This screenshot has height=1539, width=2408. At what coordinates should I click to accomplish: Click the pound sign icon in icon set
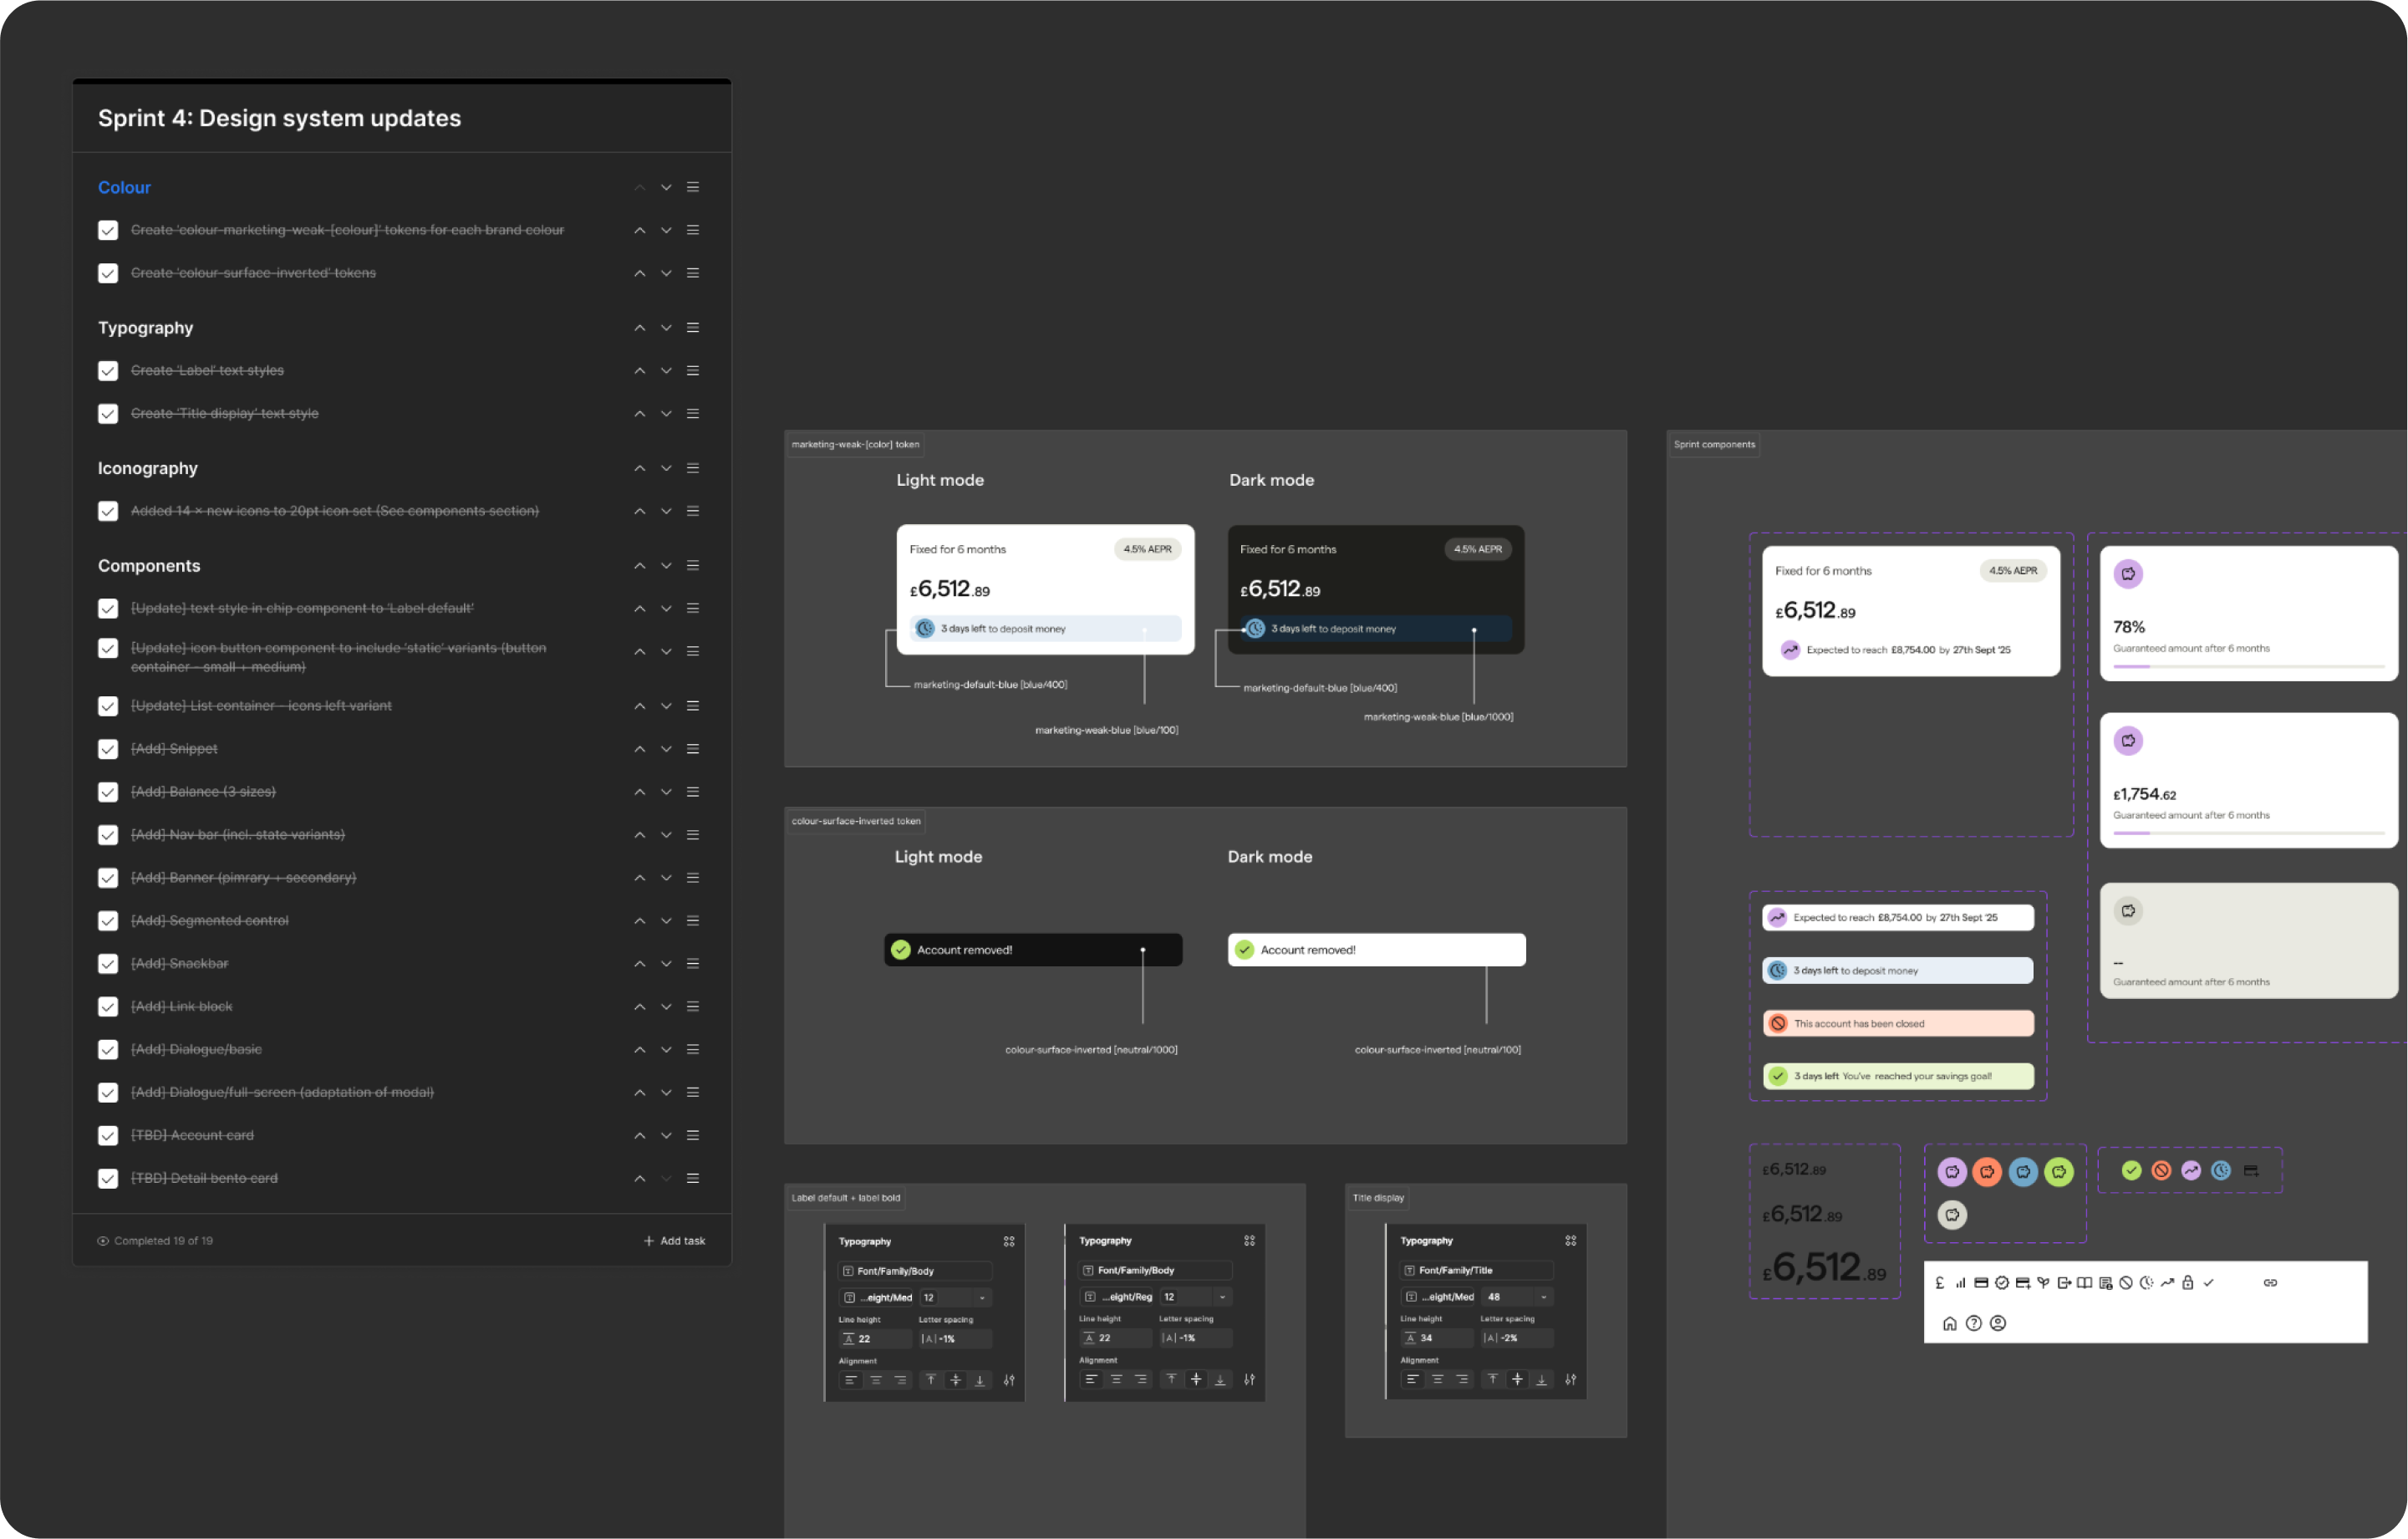(1940, 1283)
